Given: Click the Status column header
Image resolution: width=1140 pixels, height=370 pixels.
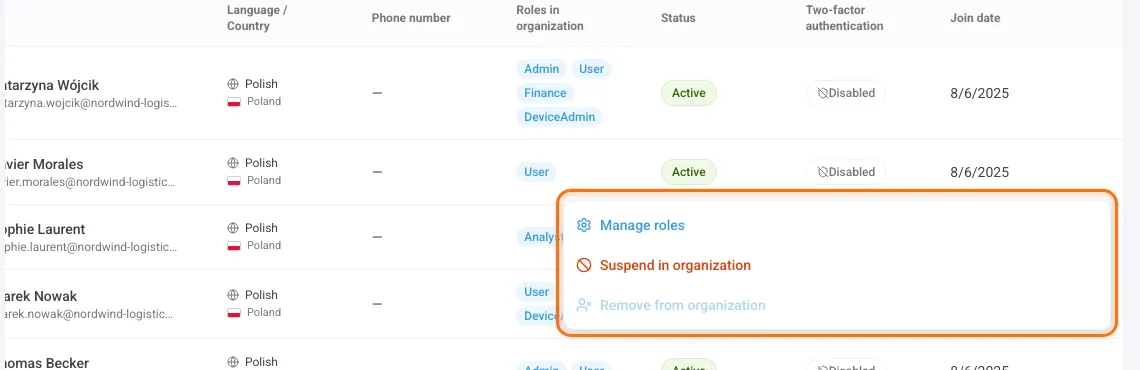Looking at the screenshot, I should [x=678, y=18].
